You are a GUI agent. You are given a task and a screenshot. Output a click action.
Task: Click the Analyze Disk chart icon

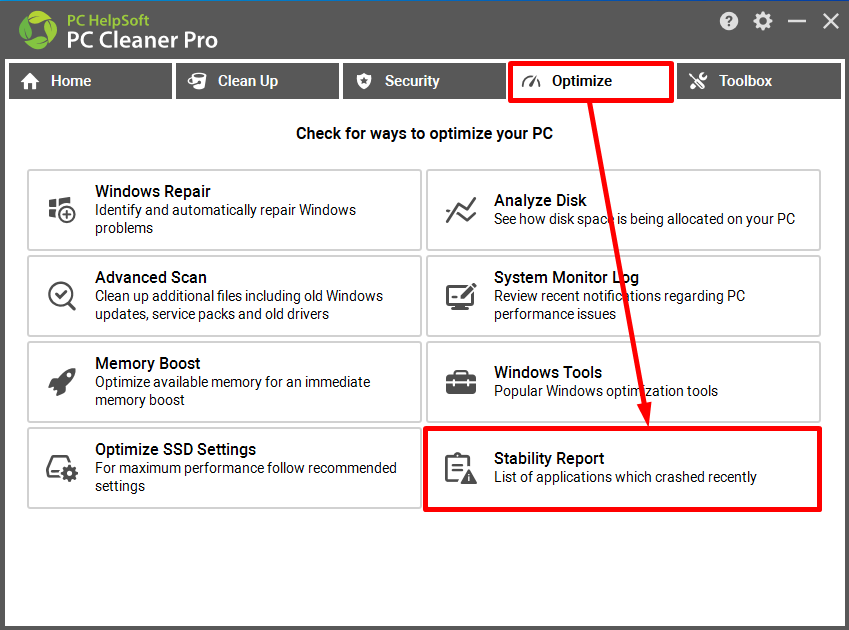461,210
